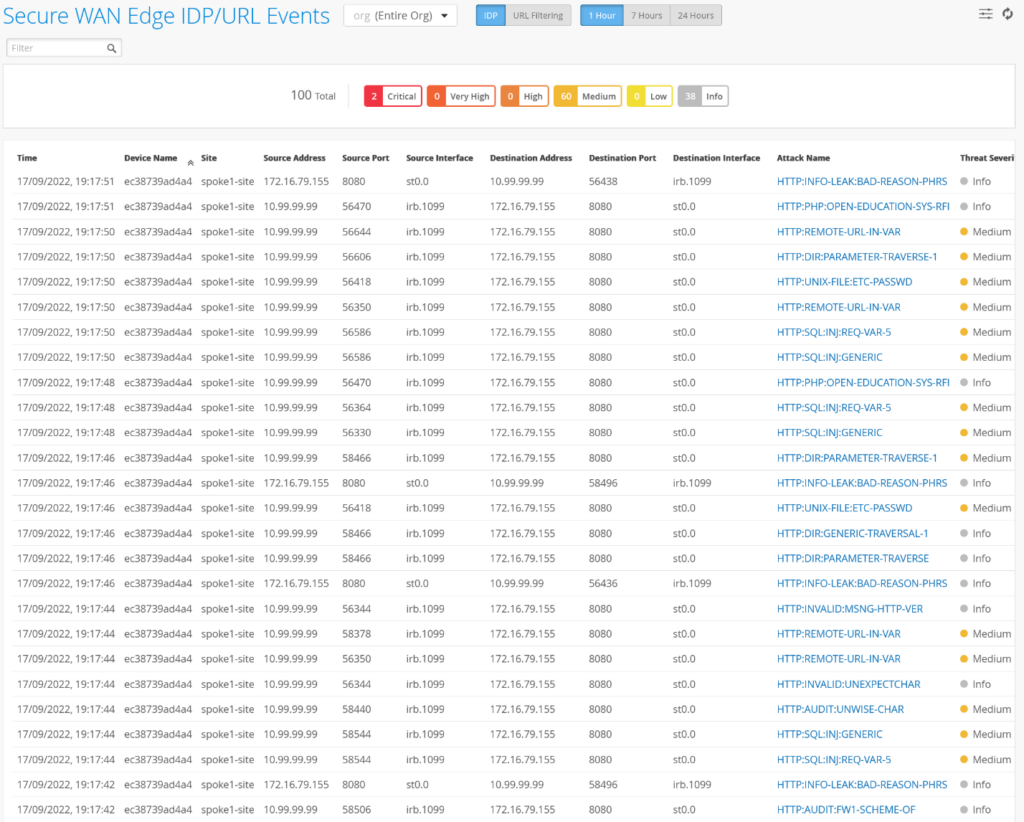Image resolution: width=1024 pixels, height=822 pixels.
Task: Sort by Destination Interface column header
Action: pyautogui.click(x=716, y=158)
